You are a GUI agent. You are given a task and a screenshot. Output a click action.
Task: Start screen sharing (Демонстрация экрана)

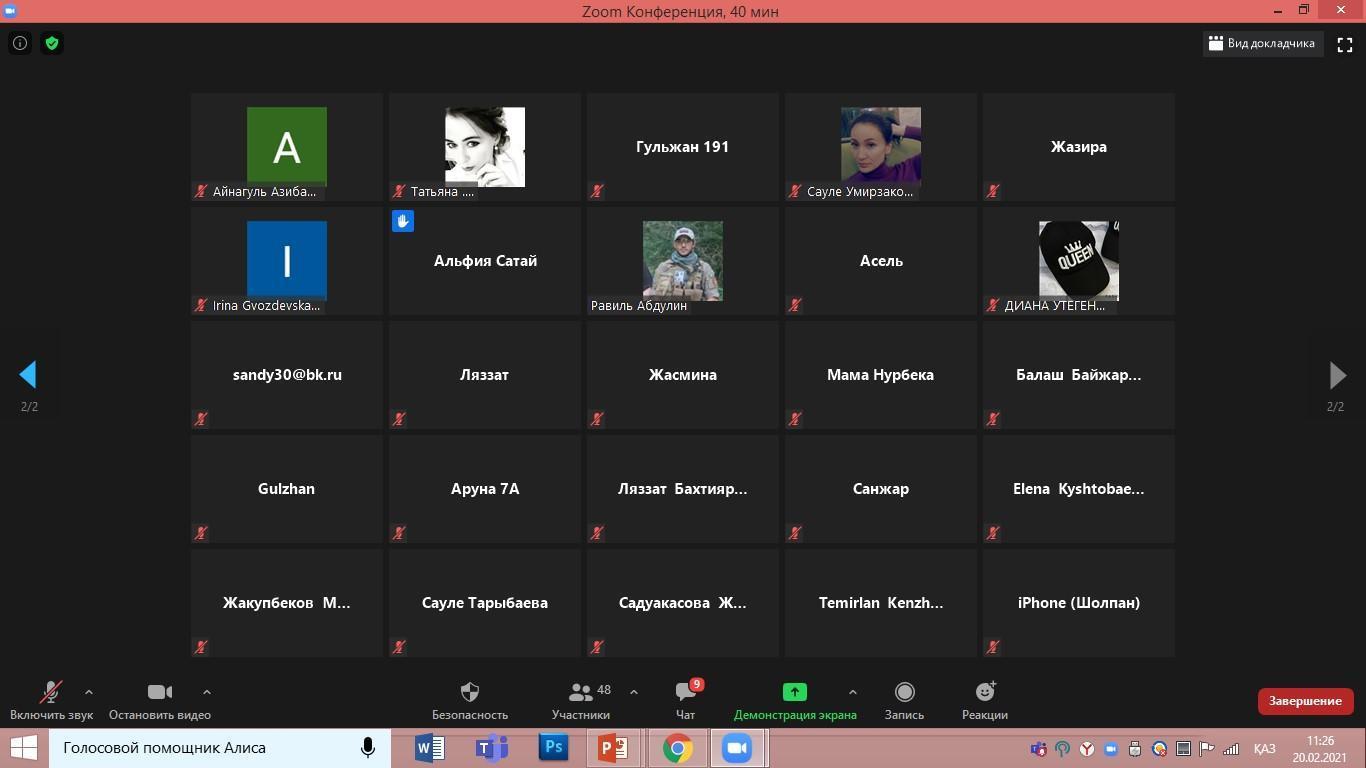point(794,700)
